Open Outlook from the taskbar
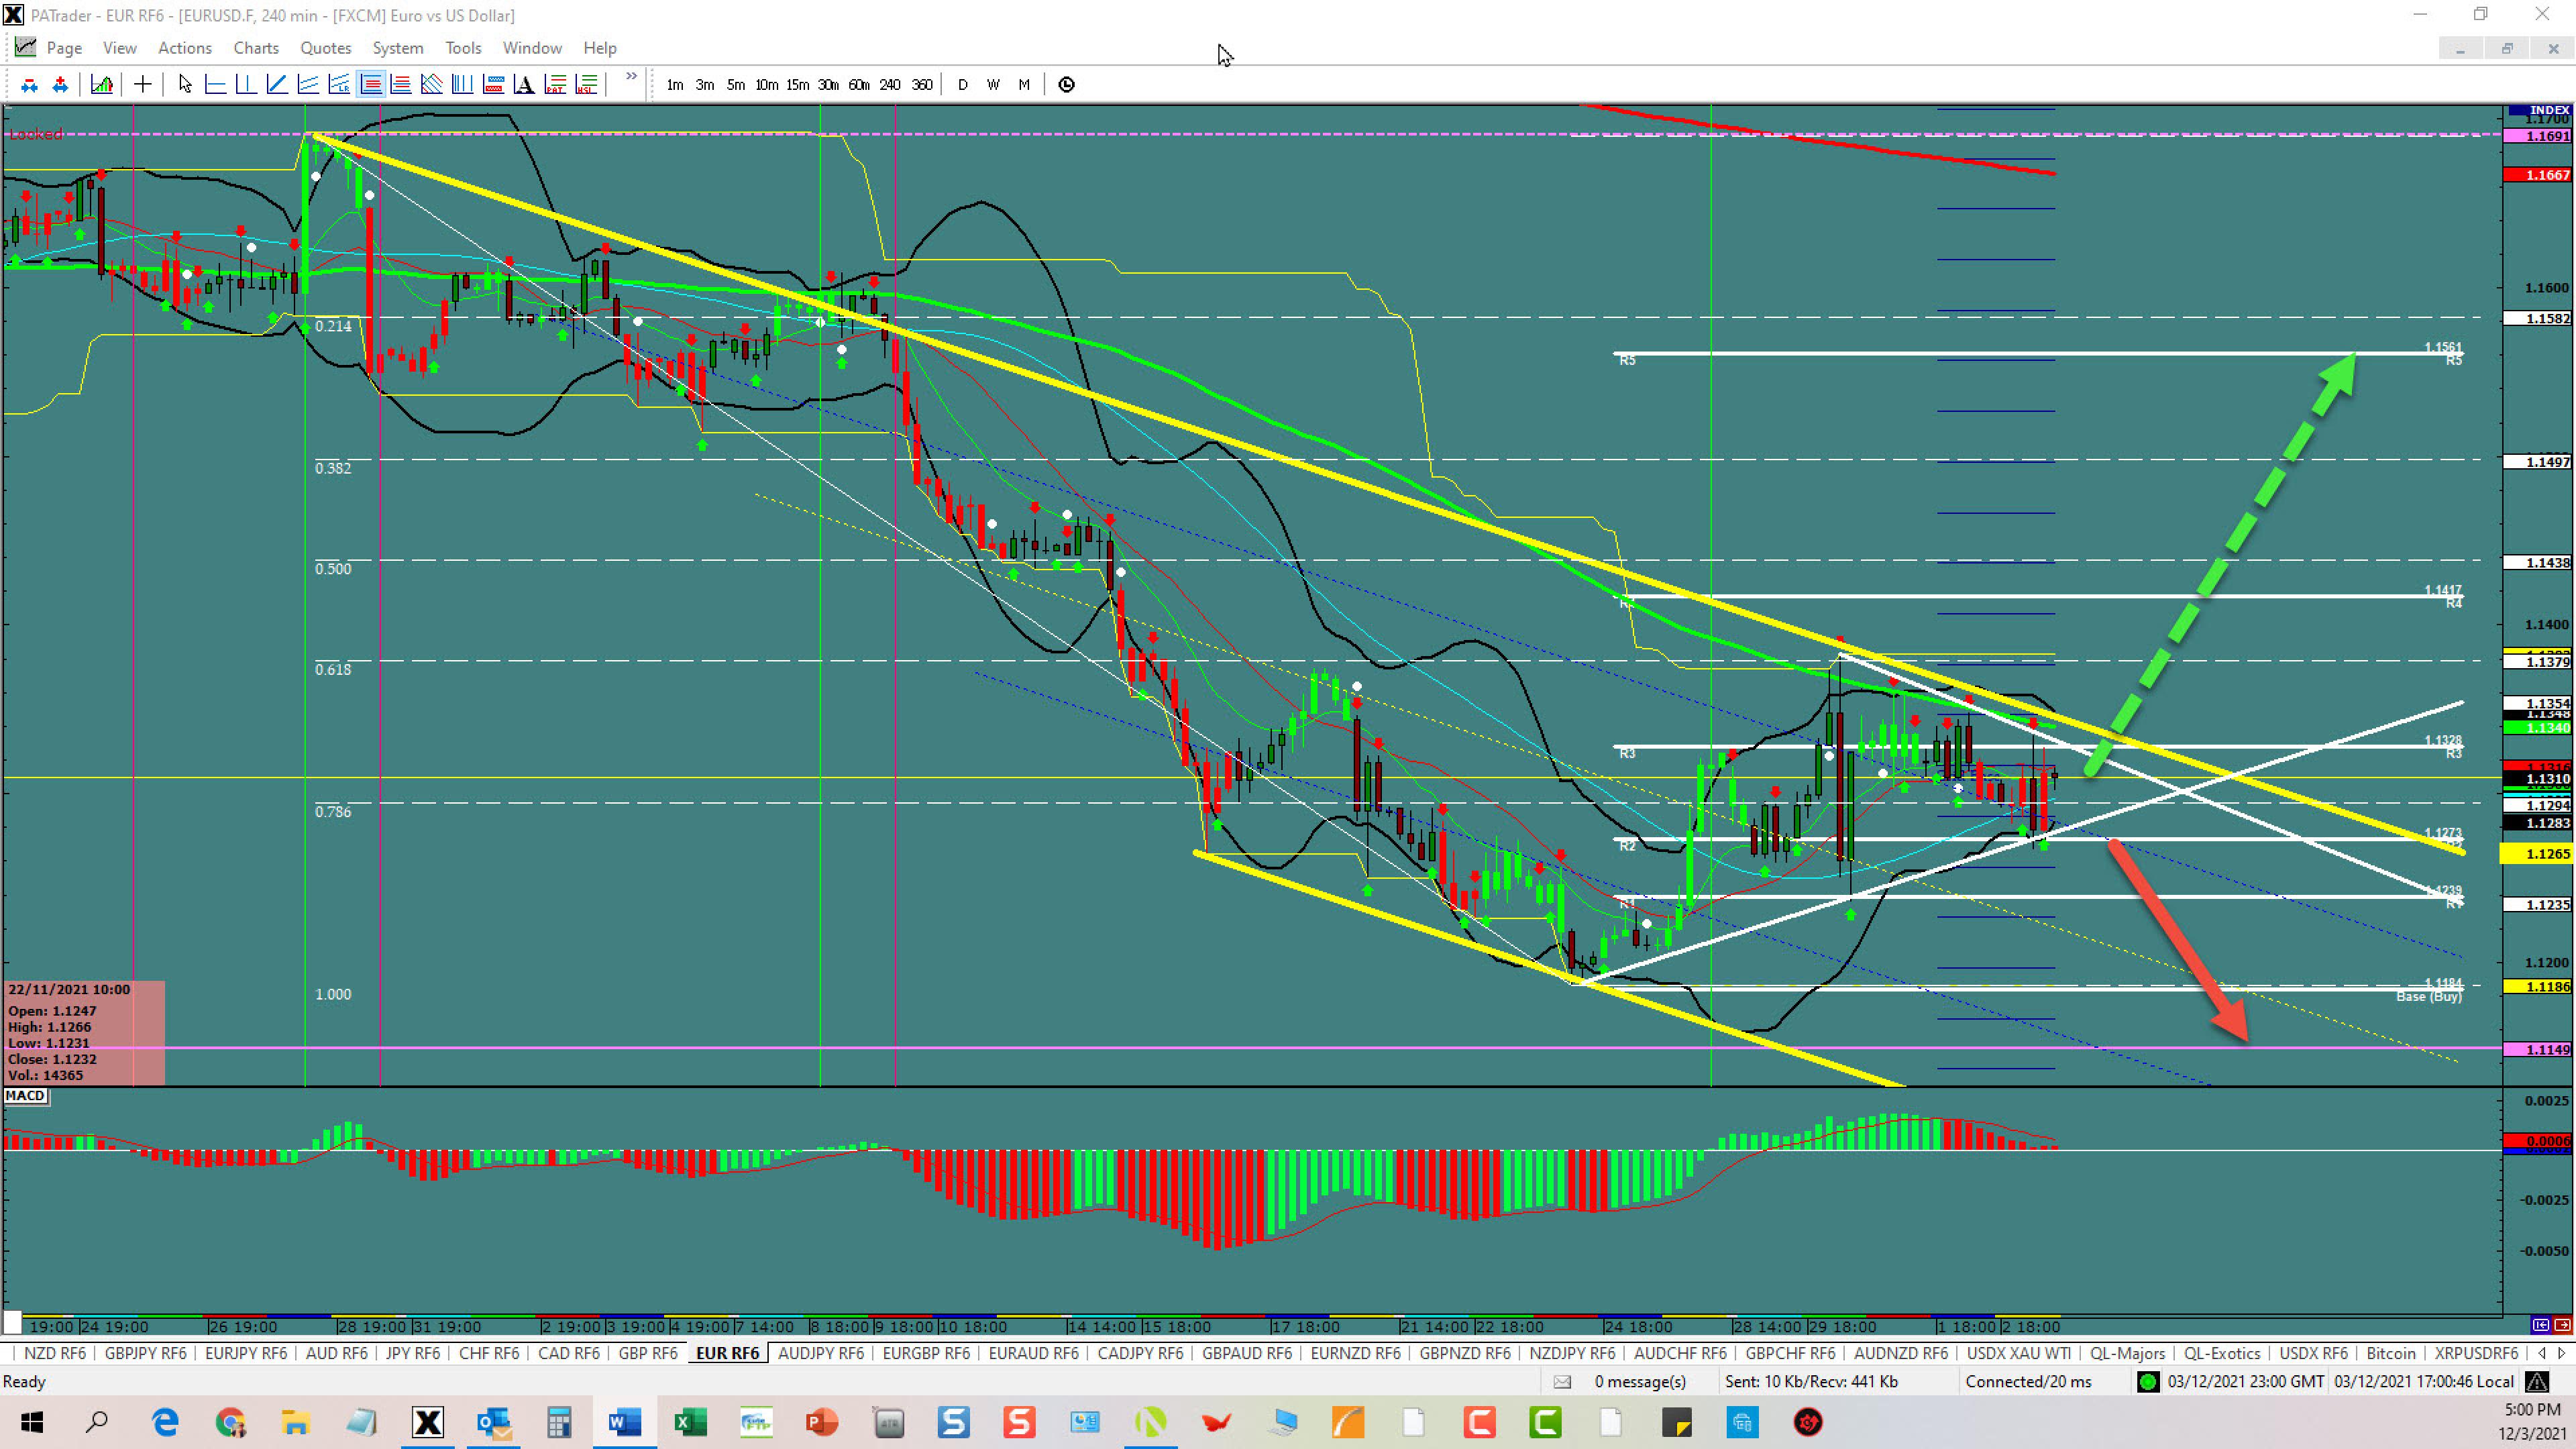 (493, 1422)
